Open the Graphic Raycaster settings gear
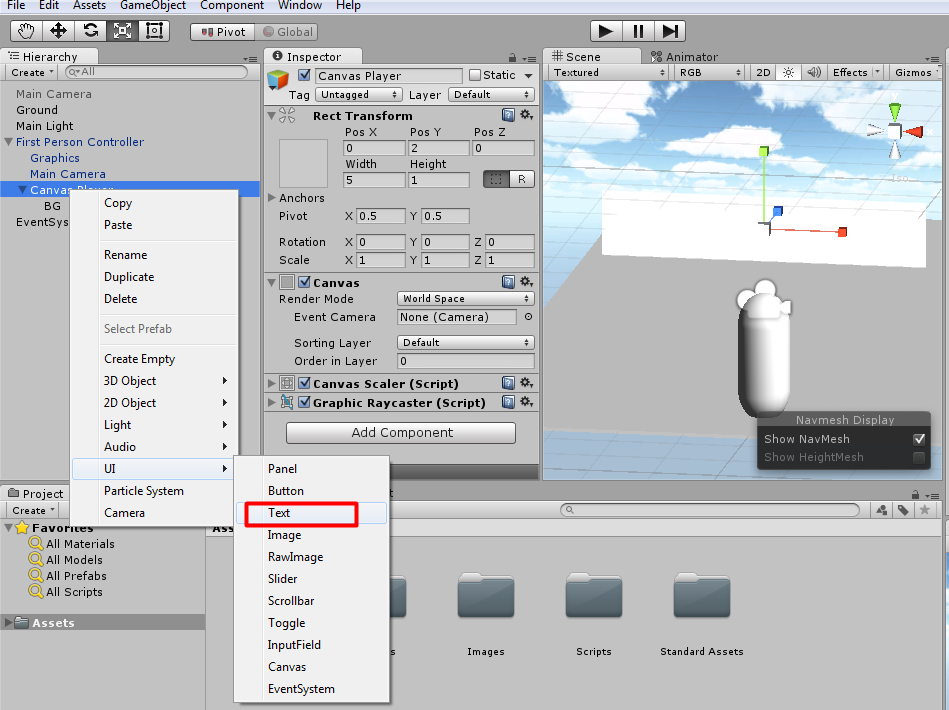The height and width of the screenshot is (710, 949). [527, 401]
